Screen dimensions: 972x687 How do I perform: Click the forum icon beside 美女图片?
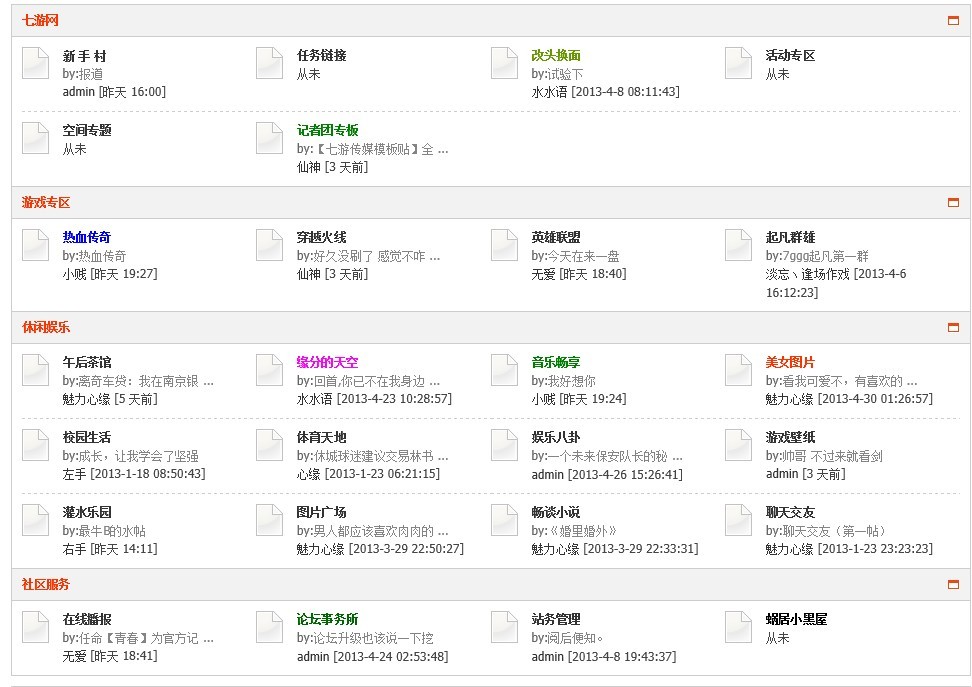(x=739, y=370)
